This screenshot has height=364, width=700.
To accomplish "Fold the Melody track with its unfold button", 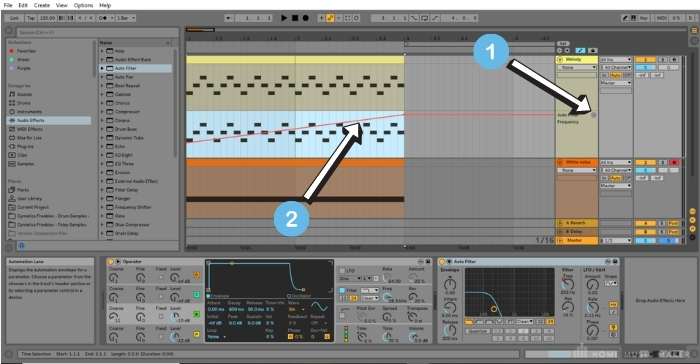I will pos(560,59).
